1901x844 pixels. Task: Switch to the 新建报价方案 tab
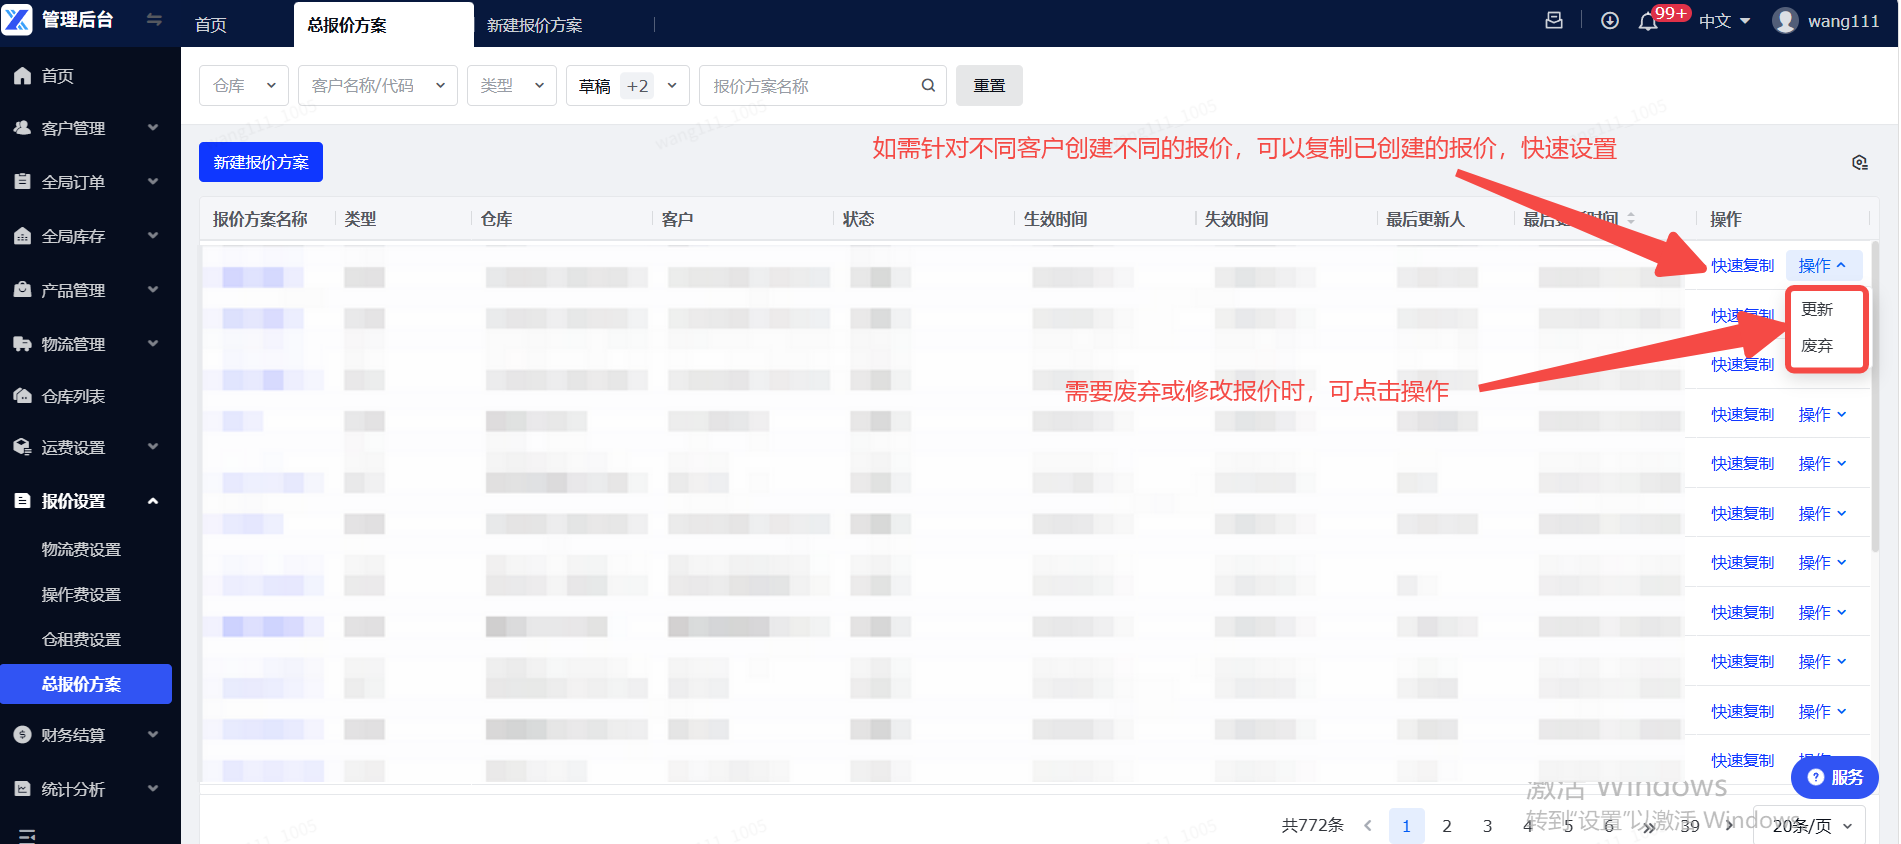coord(535,25)
